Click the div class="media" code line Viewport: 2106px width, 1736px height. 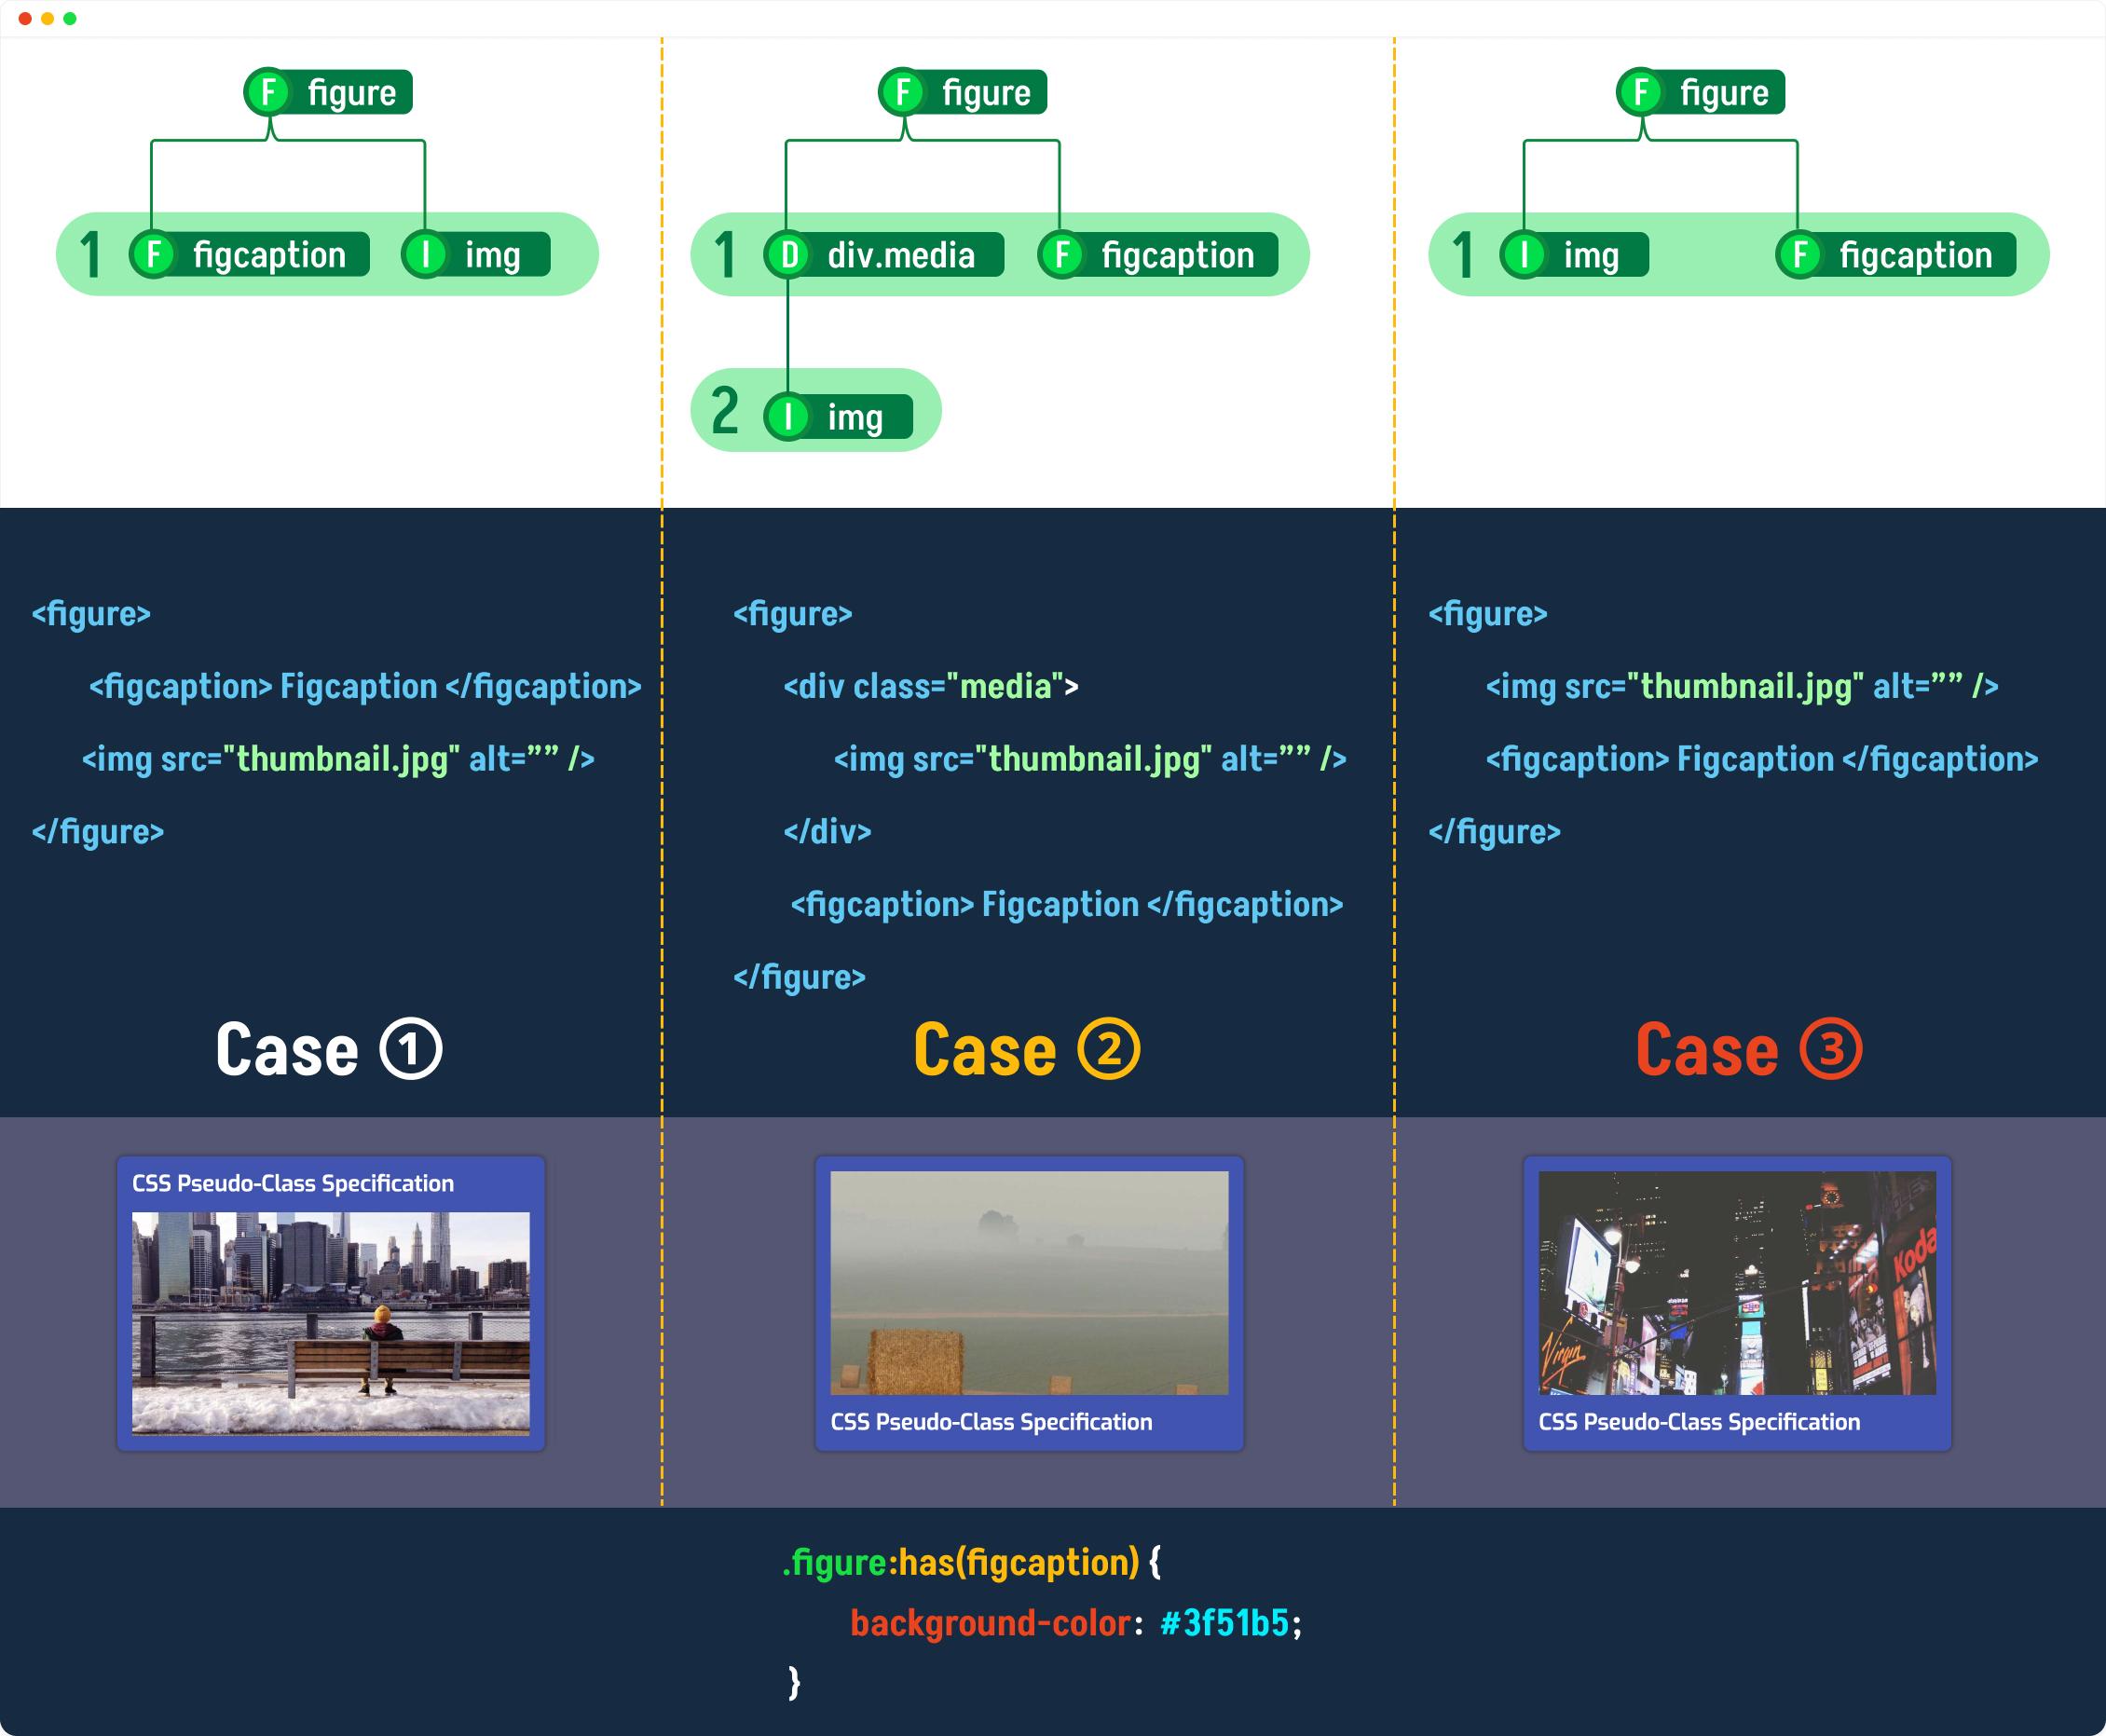click(x=931, y=686)
